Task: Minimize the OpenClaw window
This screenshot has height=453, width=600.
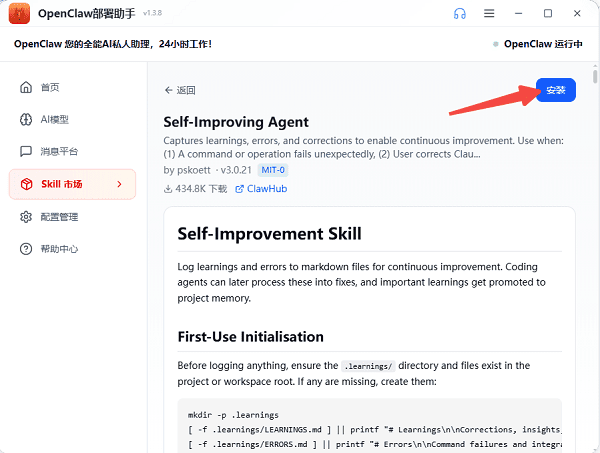Action: pos(518,13)
